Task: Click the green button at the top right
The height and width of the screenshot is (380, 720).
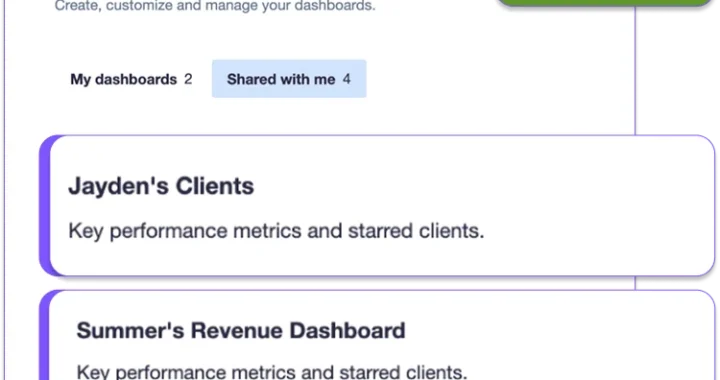Action: click(604, 3)
